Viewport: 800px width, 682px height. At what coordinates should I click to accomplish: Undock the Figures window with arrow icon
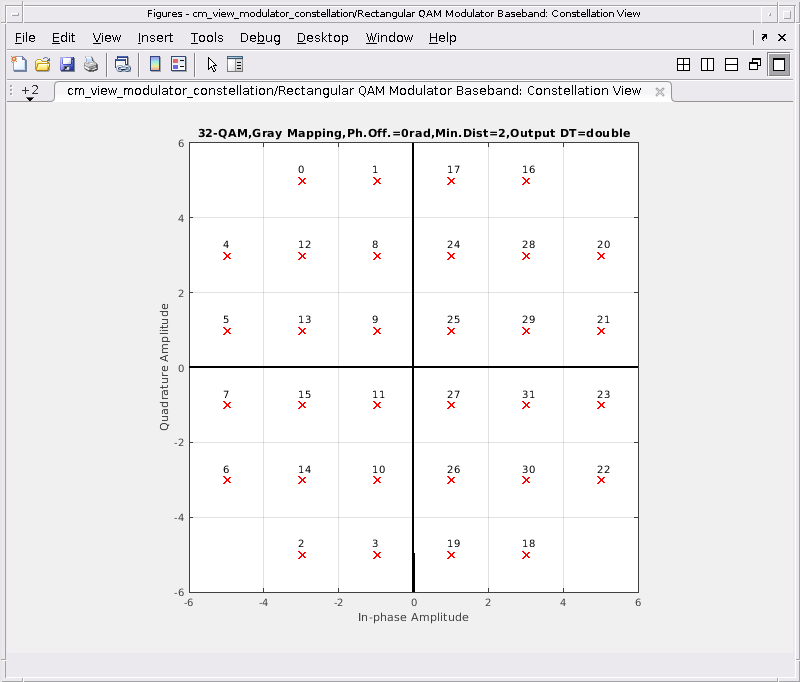764,37
